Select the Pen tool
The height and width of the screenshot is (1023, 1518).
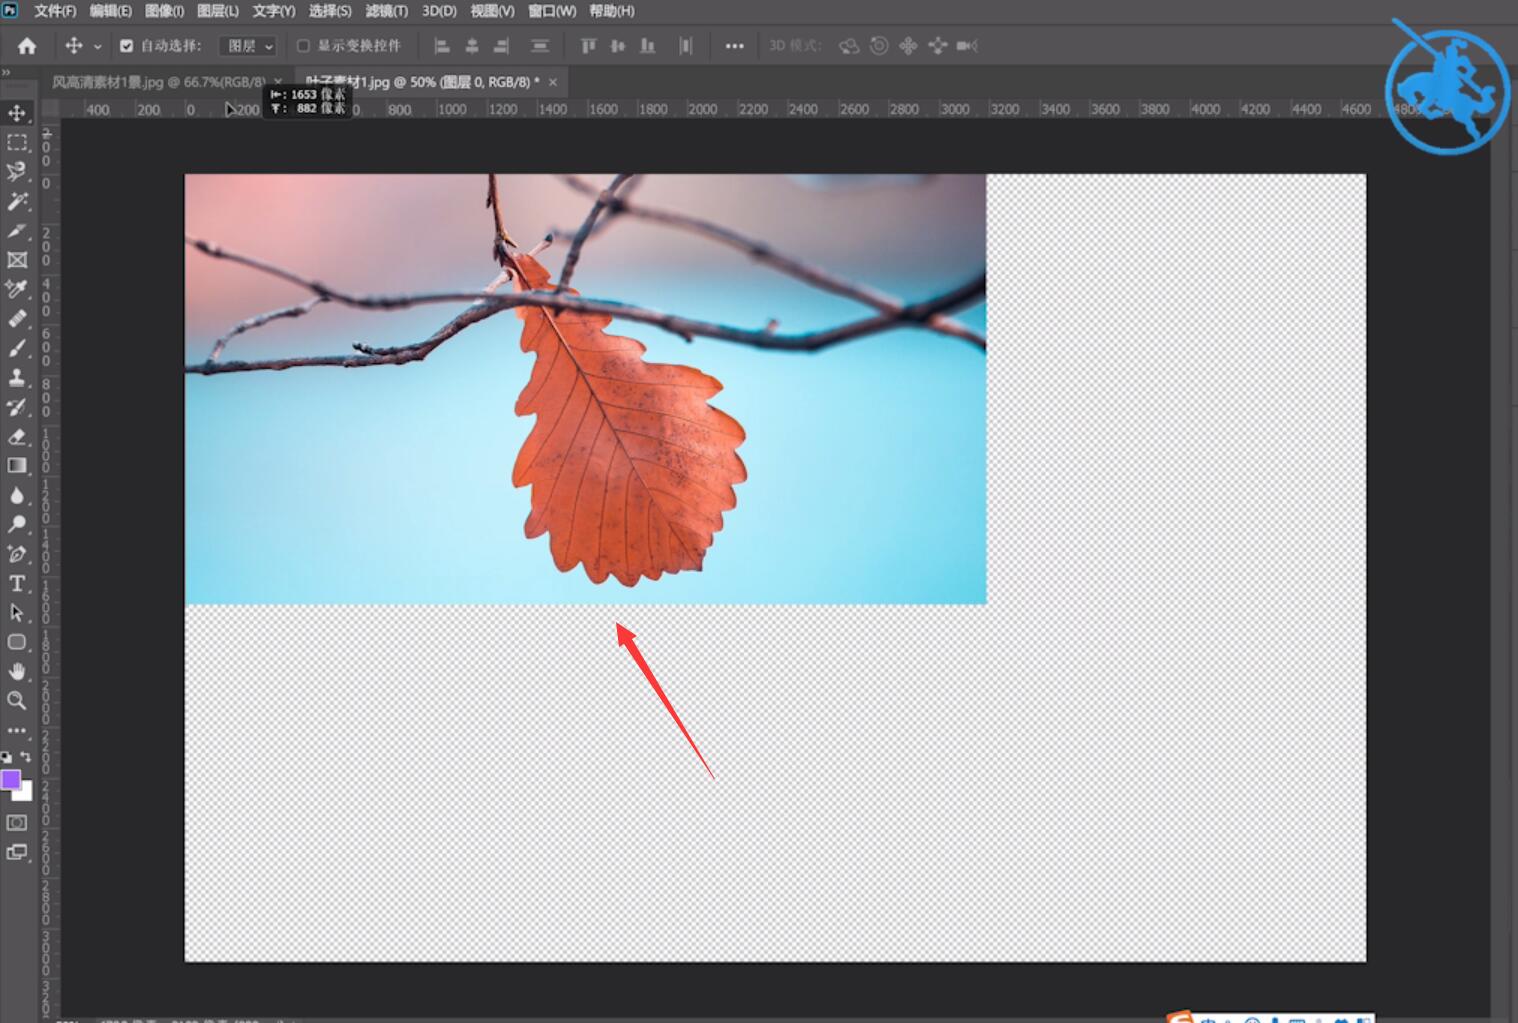coord(17,553)
